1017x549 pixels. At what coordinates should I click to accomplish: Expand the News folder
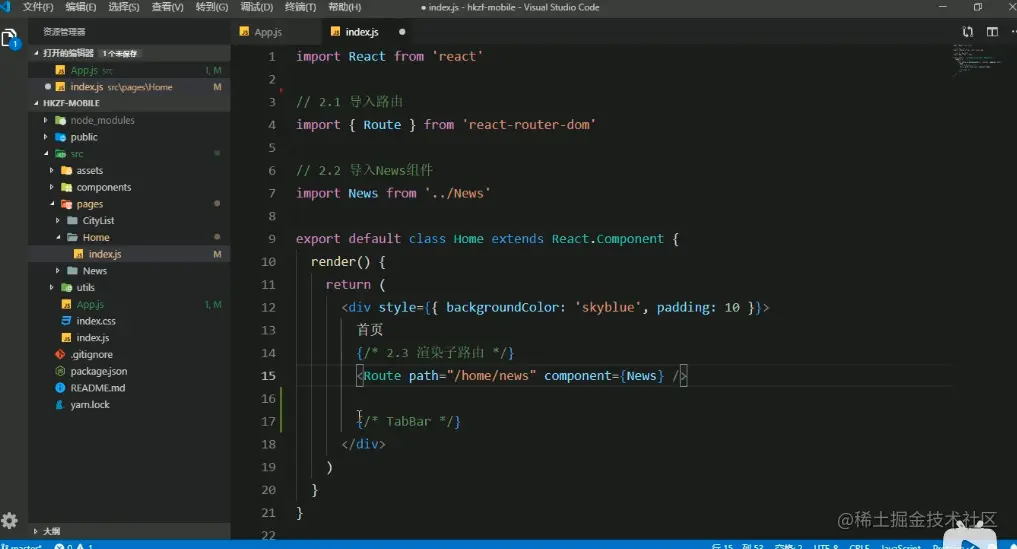click(58, 271)
